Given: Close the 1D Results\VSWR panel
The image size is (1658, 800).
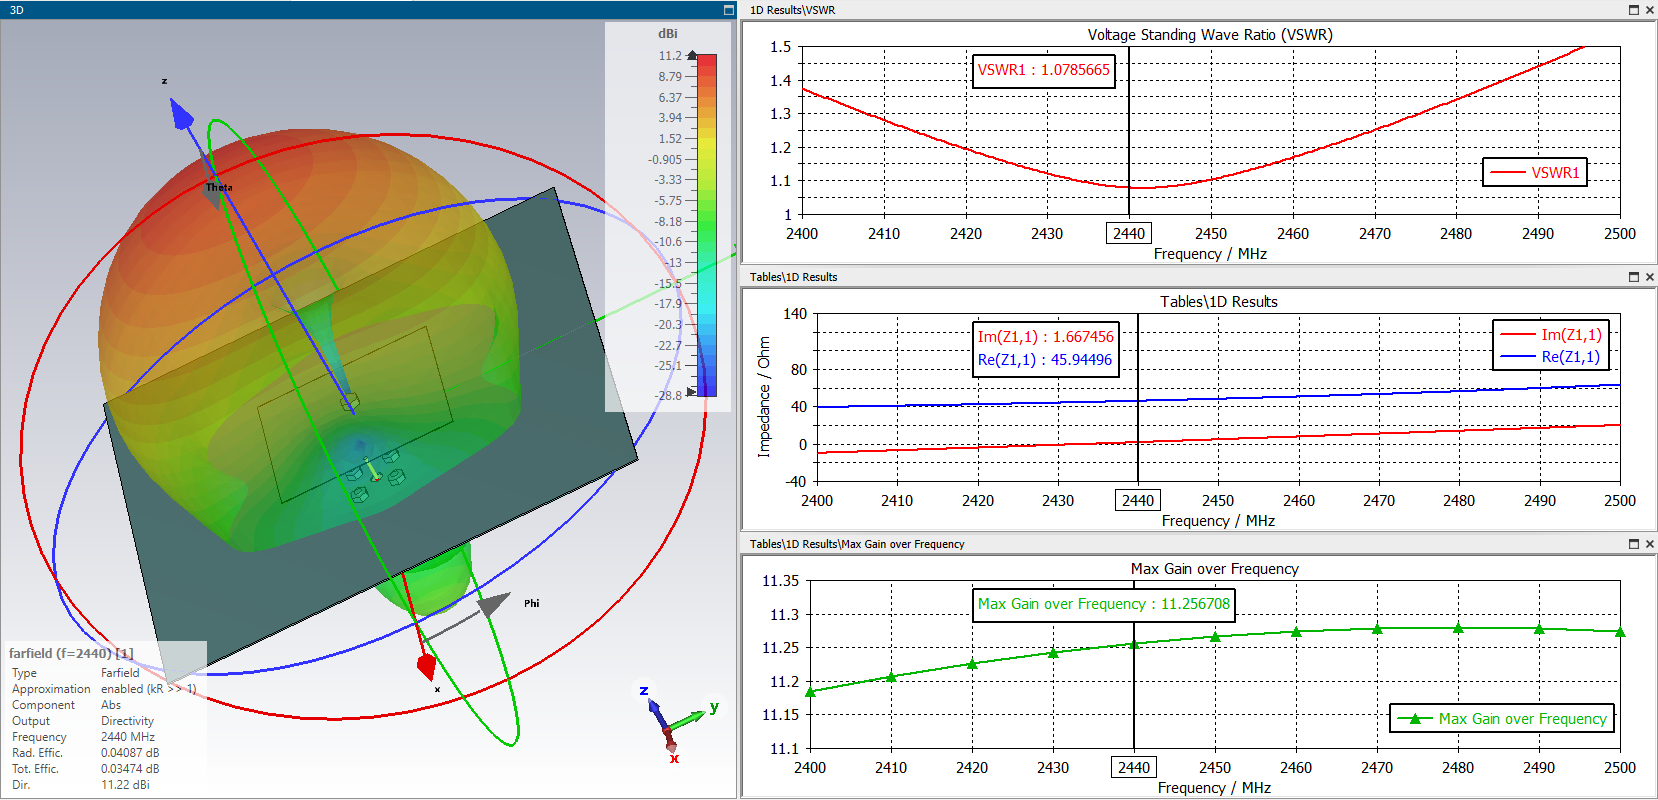Looking at the screenshot, I should point(1649,10).
